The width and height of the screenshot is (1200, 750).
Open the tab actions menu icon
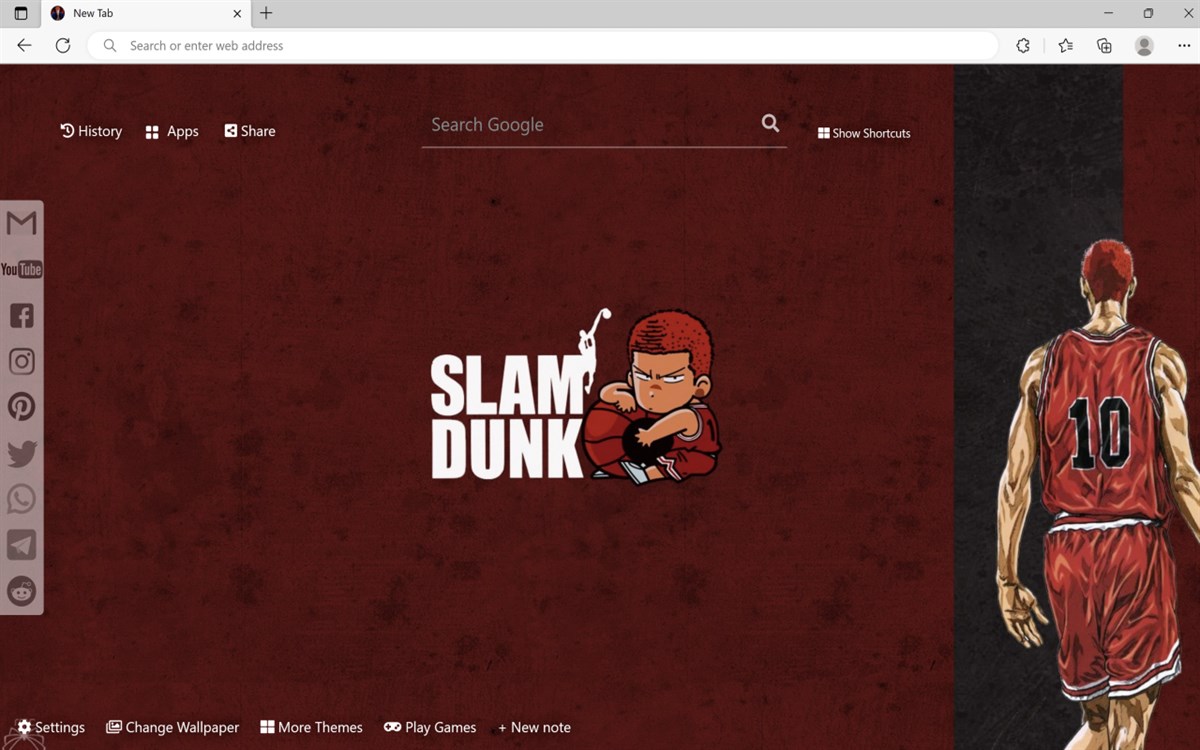click(x=21, y=13)
